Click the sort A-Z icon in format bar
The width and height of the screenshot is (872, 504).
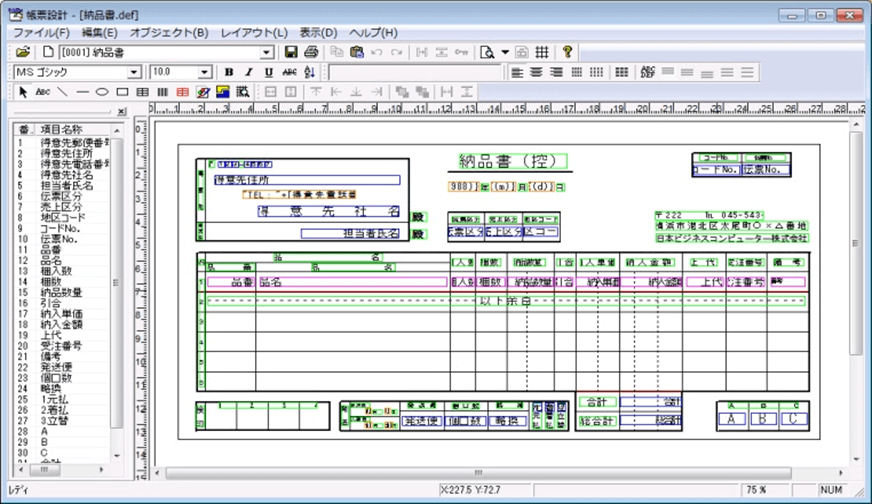pyautogui.click(x=310, y=72)
